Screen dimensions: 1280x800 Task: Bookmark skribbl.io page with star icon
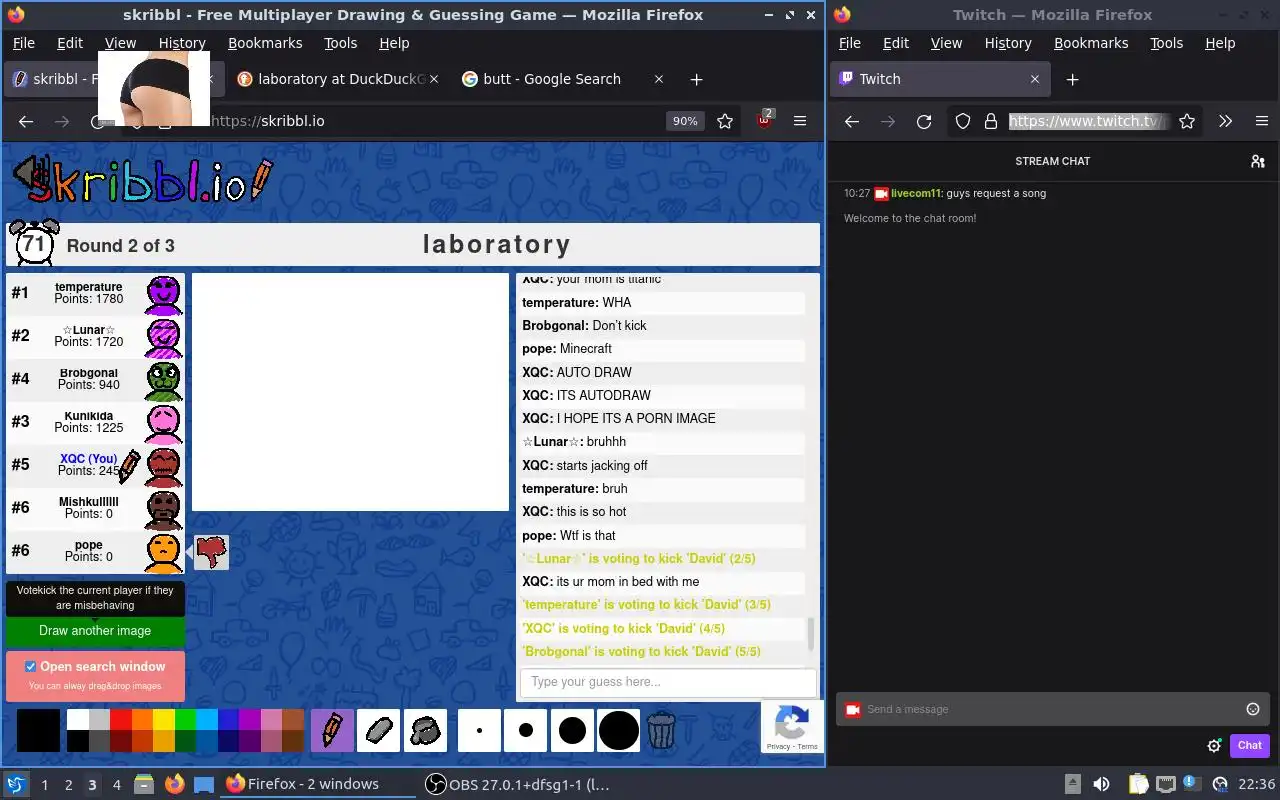tap(725, 121)
